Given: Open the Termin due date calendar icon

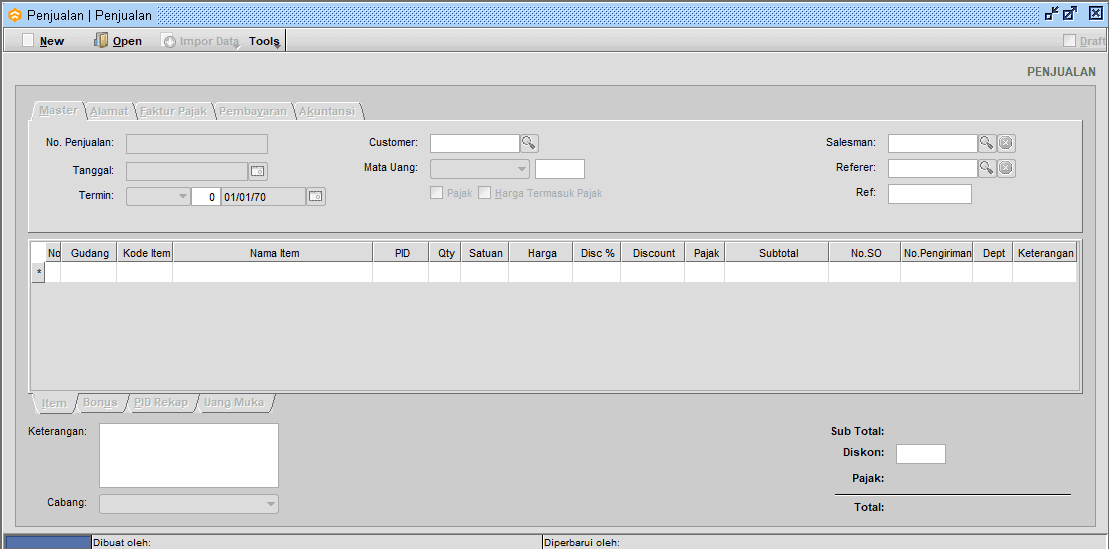Looking at the screenshot, I should click(x=316, y=197).
